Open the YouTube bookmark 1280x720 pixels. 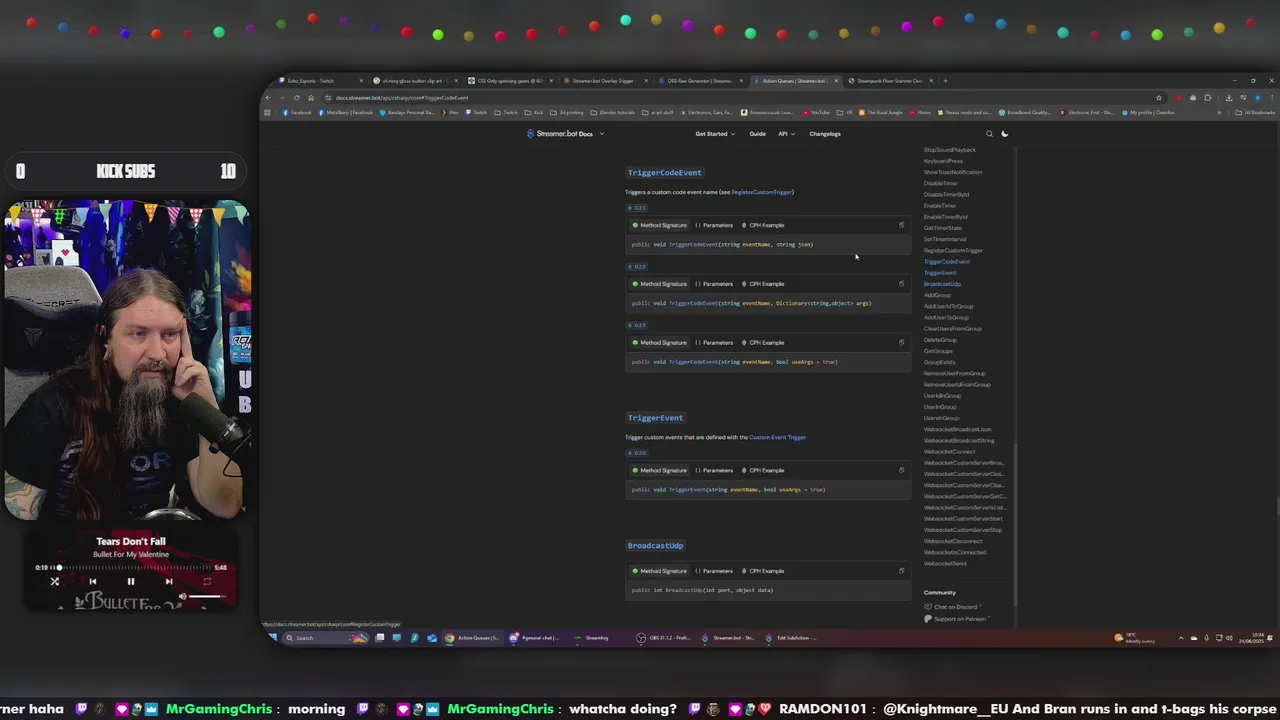pos(817,113)
